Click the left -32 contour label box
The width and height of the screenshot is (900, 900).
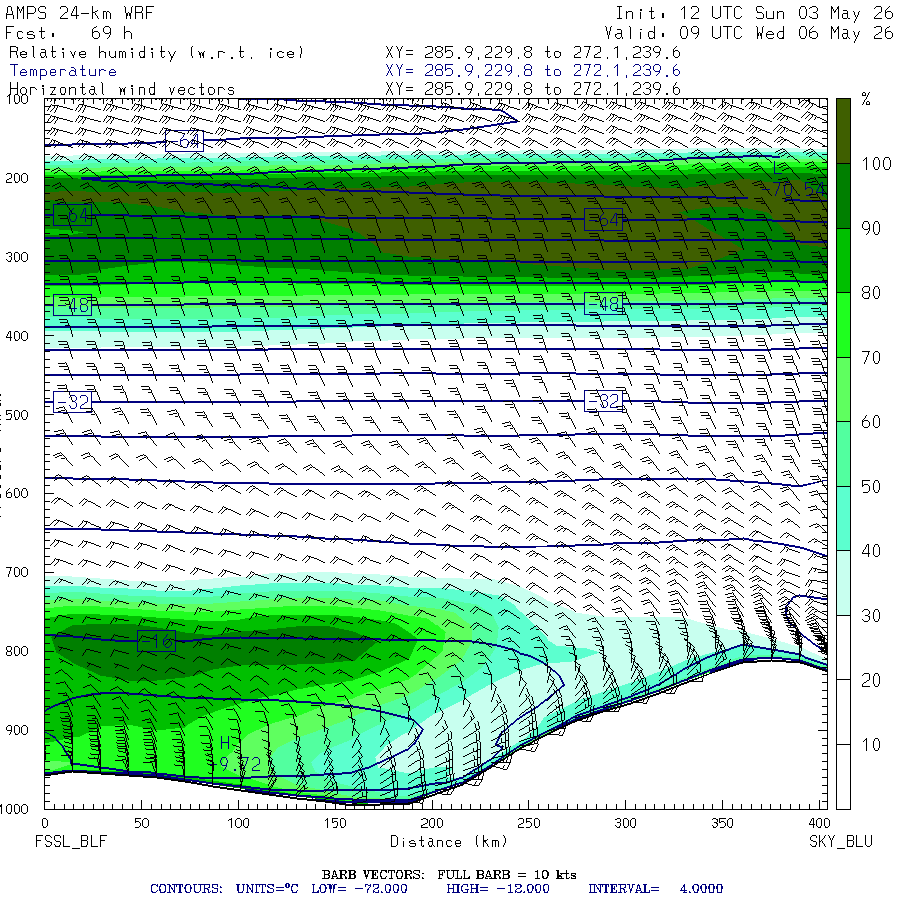pos(72,402)
